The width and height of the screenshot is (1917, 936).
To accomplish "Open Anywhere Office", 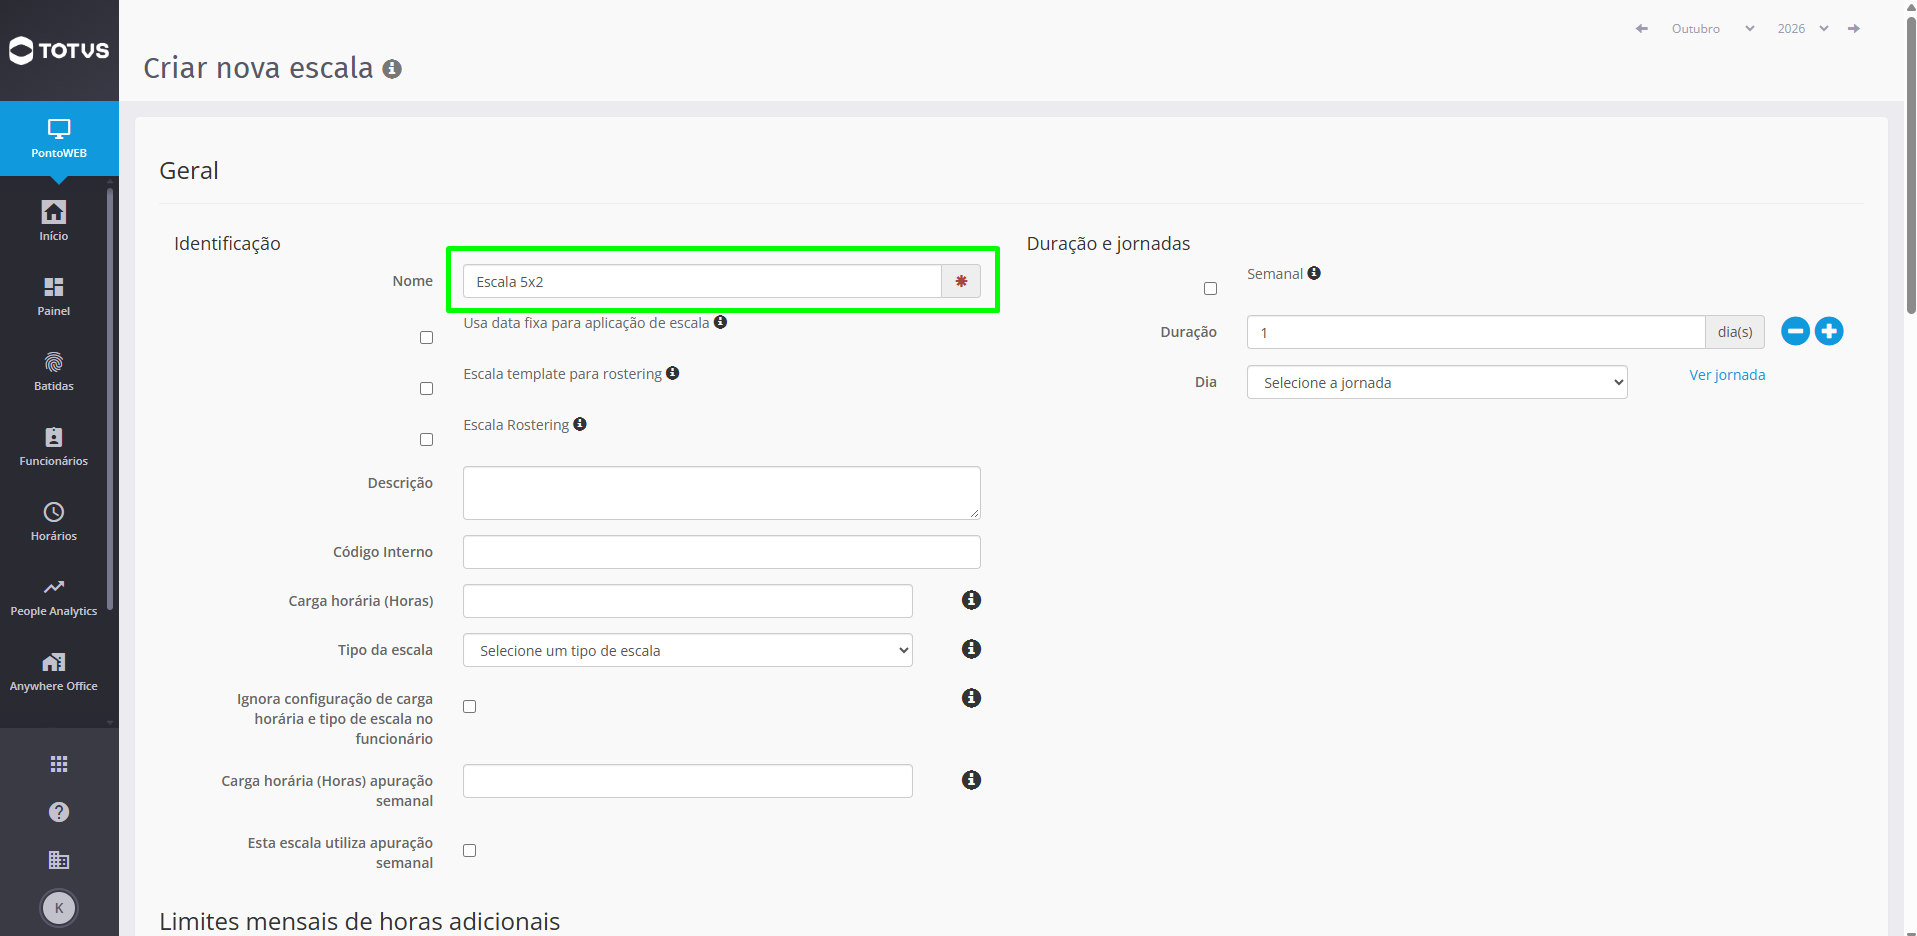I will tap(54, 671).
